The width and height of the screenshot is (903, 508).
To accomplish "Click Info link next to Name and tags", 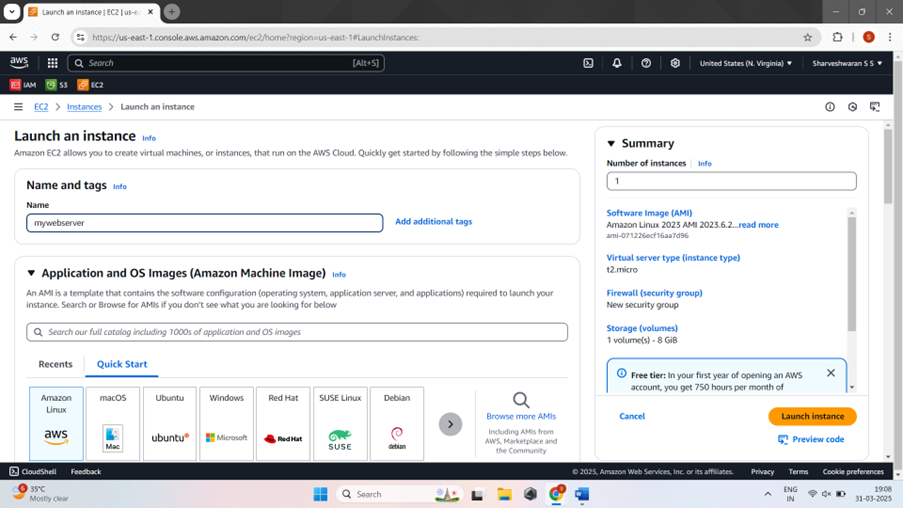I will click(x=120, y=187).
